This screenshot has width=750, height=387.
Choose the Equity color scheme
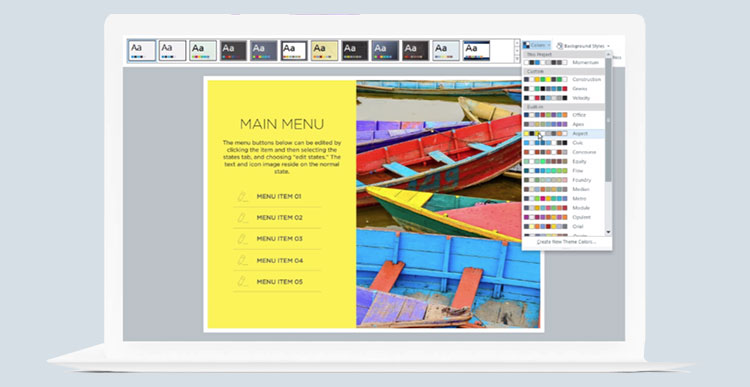pos(563,161)
